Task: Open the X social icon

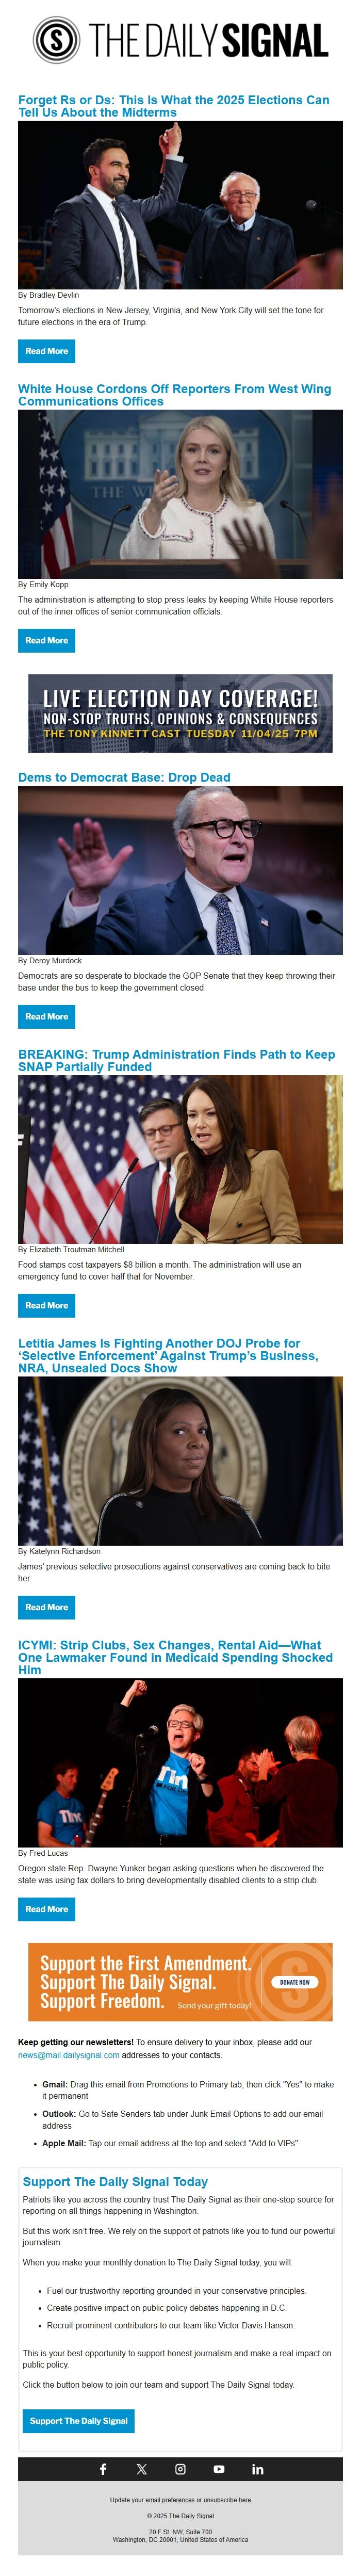Action: click(141, 2468)
